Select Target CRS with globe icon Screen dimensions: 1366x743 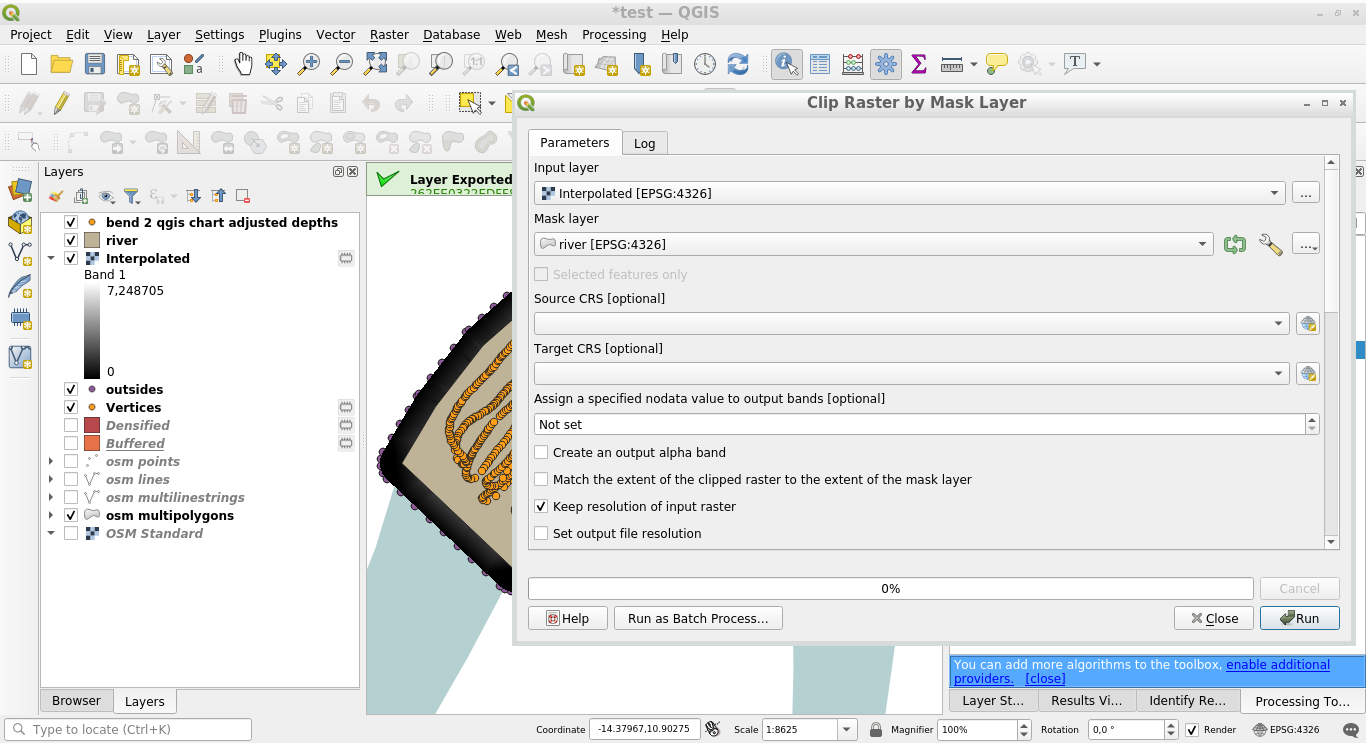(x=1307, y=373)
